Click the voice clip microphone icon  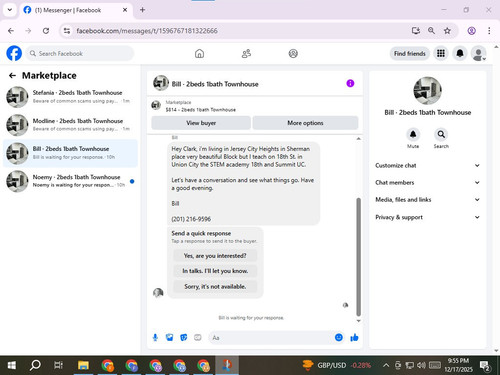[155, 338]
